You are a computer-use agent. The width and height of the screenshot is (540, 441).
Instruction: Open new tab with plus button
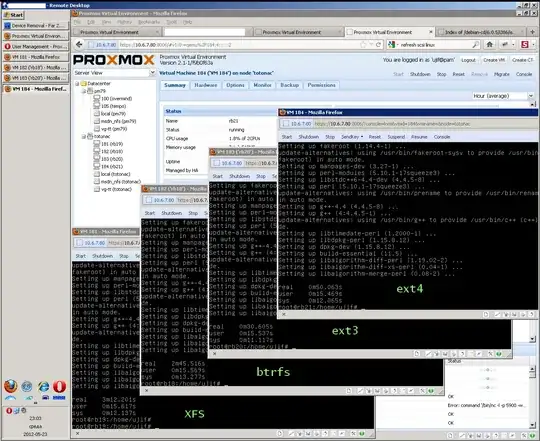click(x=532, y=32)
